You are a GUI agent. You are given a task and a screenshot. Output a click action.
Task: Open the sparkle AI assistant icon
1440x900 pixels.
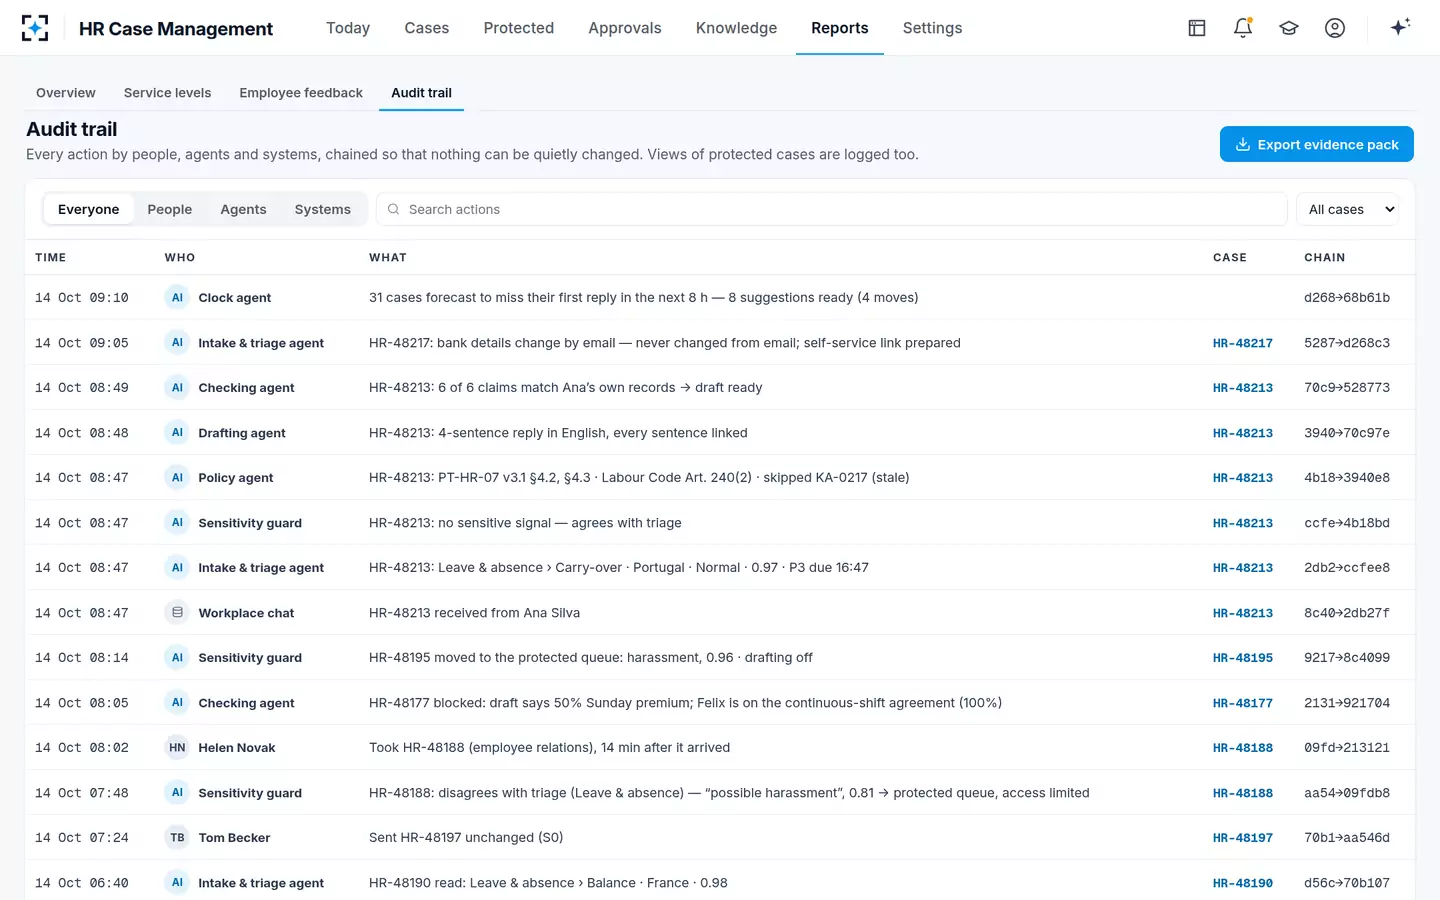(1400, 27)
